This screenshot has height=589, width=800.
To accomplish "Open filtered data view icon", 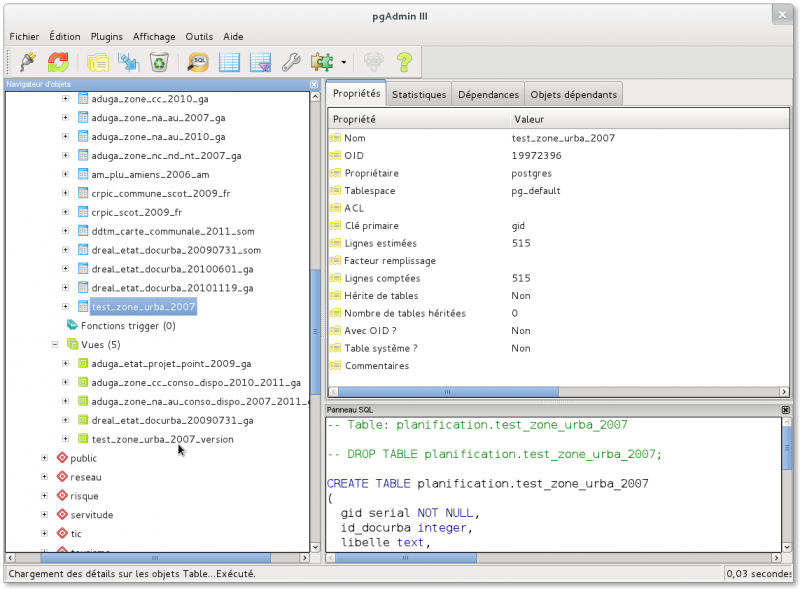I will click(x=260, y=62).
